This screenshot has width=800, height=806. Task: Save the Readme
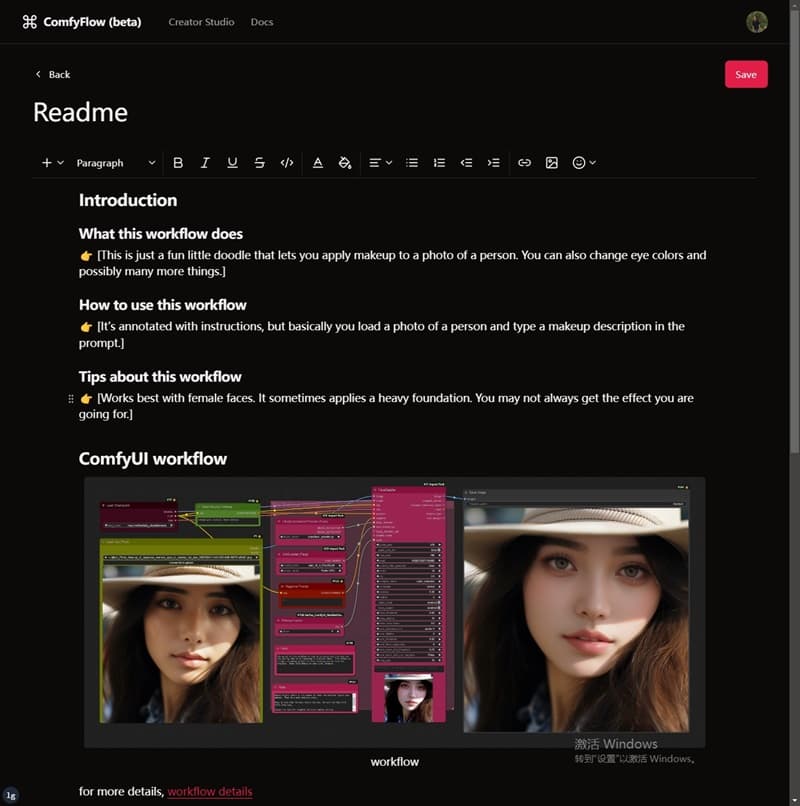tap(746, 75)
